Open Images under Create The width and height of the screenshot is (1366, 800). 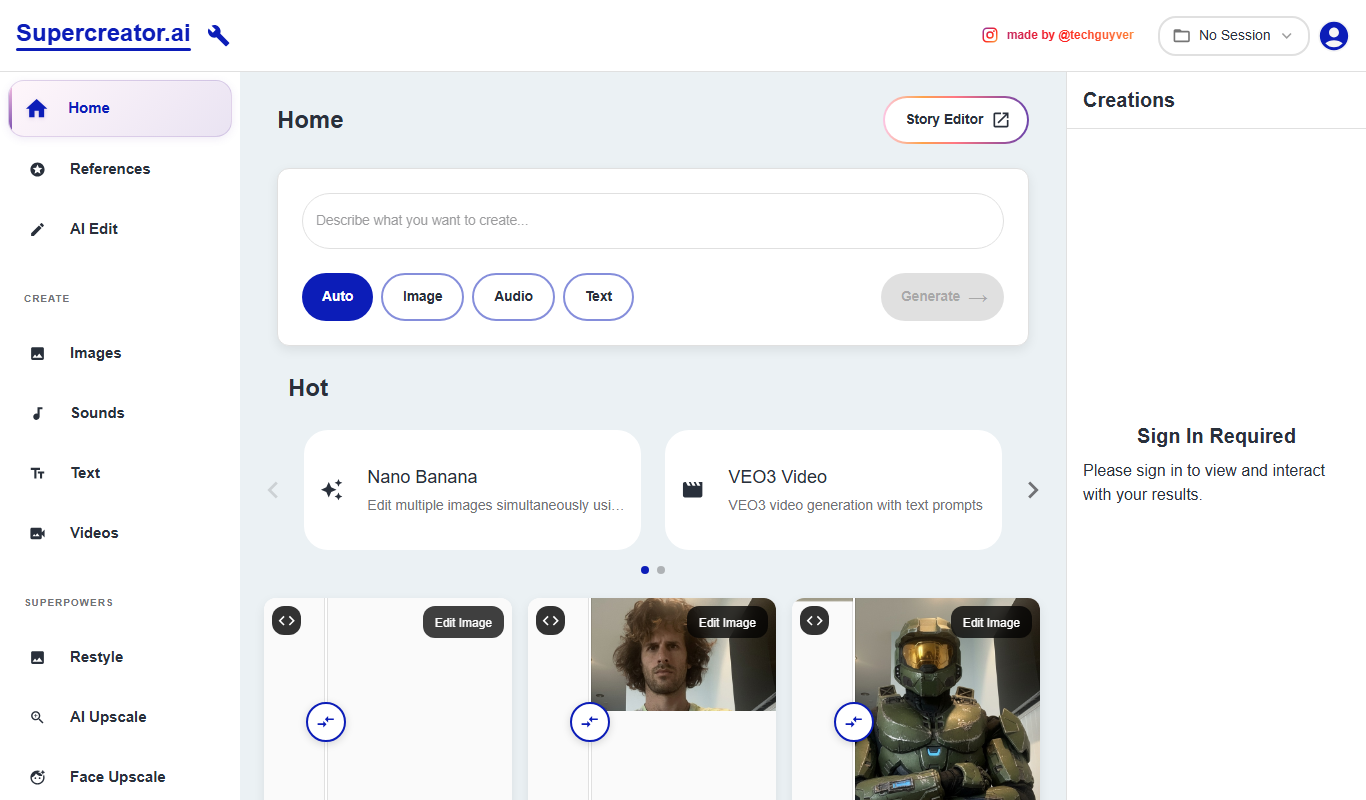click(x=120, y=353)
